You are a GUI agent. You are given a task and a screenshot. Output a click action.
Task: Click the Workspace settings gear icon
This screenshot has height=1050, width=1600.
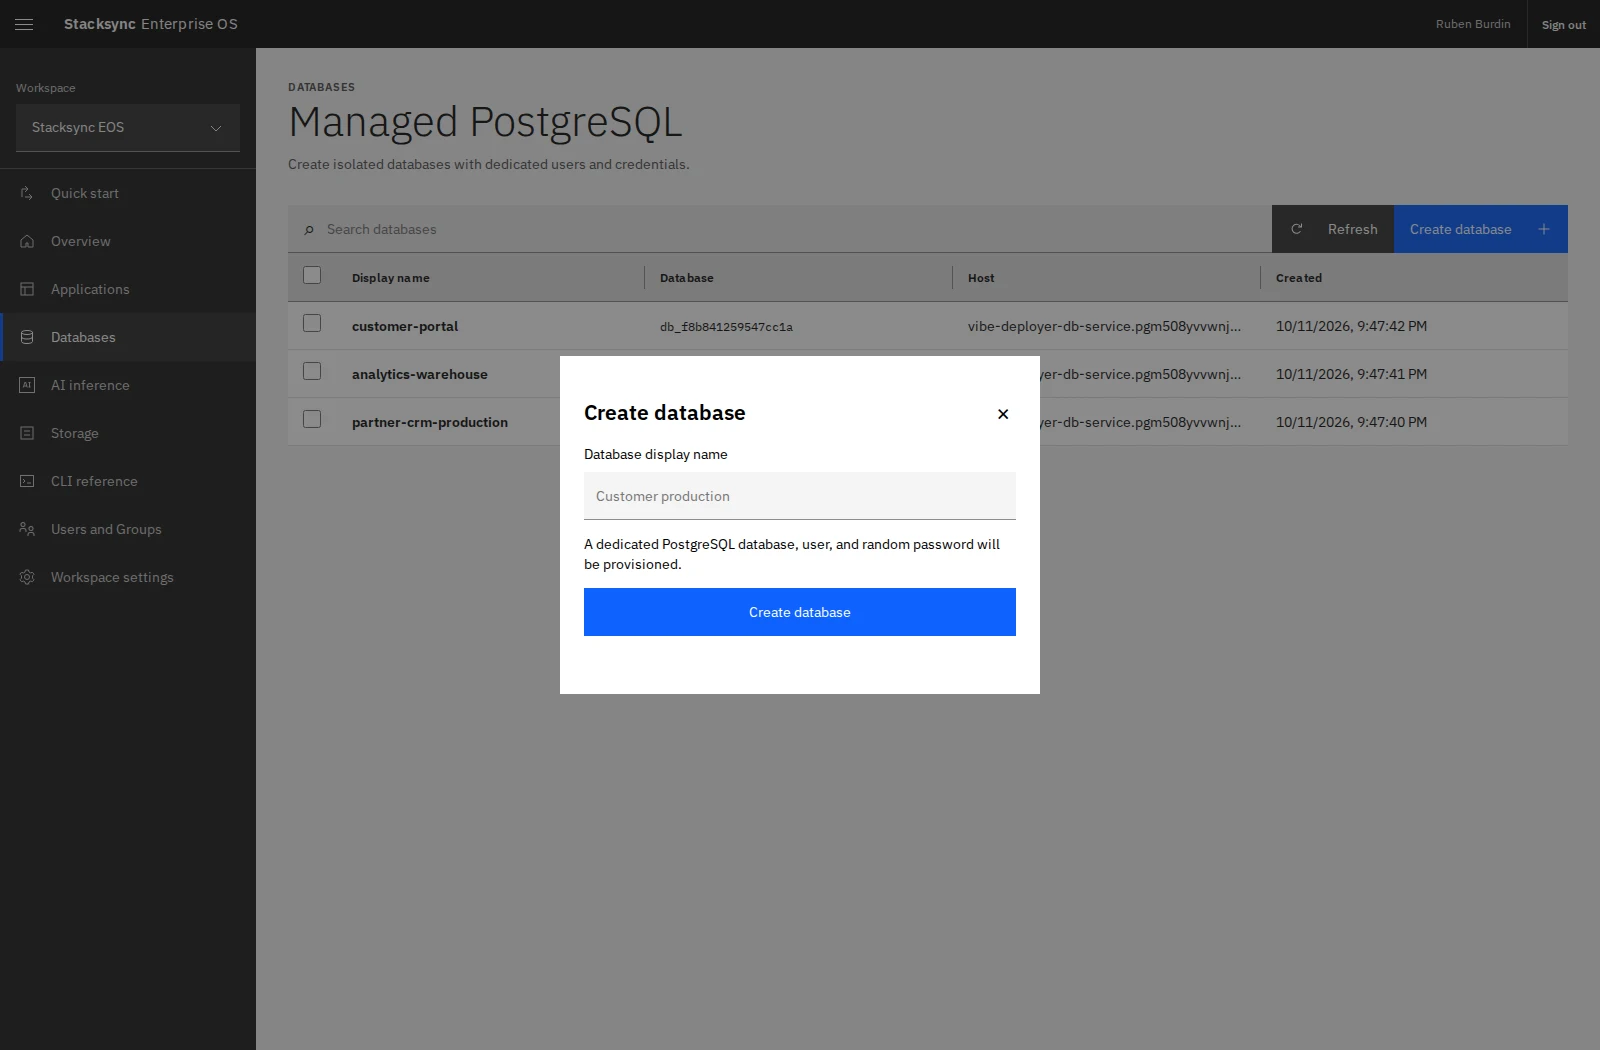pyautogui.click(x=27, y=577)
